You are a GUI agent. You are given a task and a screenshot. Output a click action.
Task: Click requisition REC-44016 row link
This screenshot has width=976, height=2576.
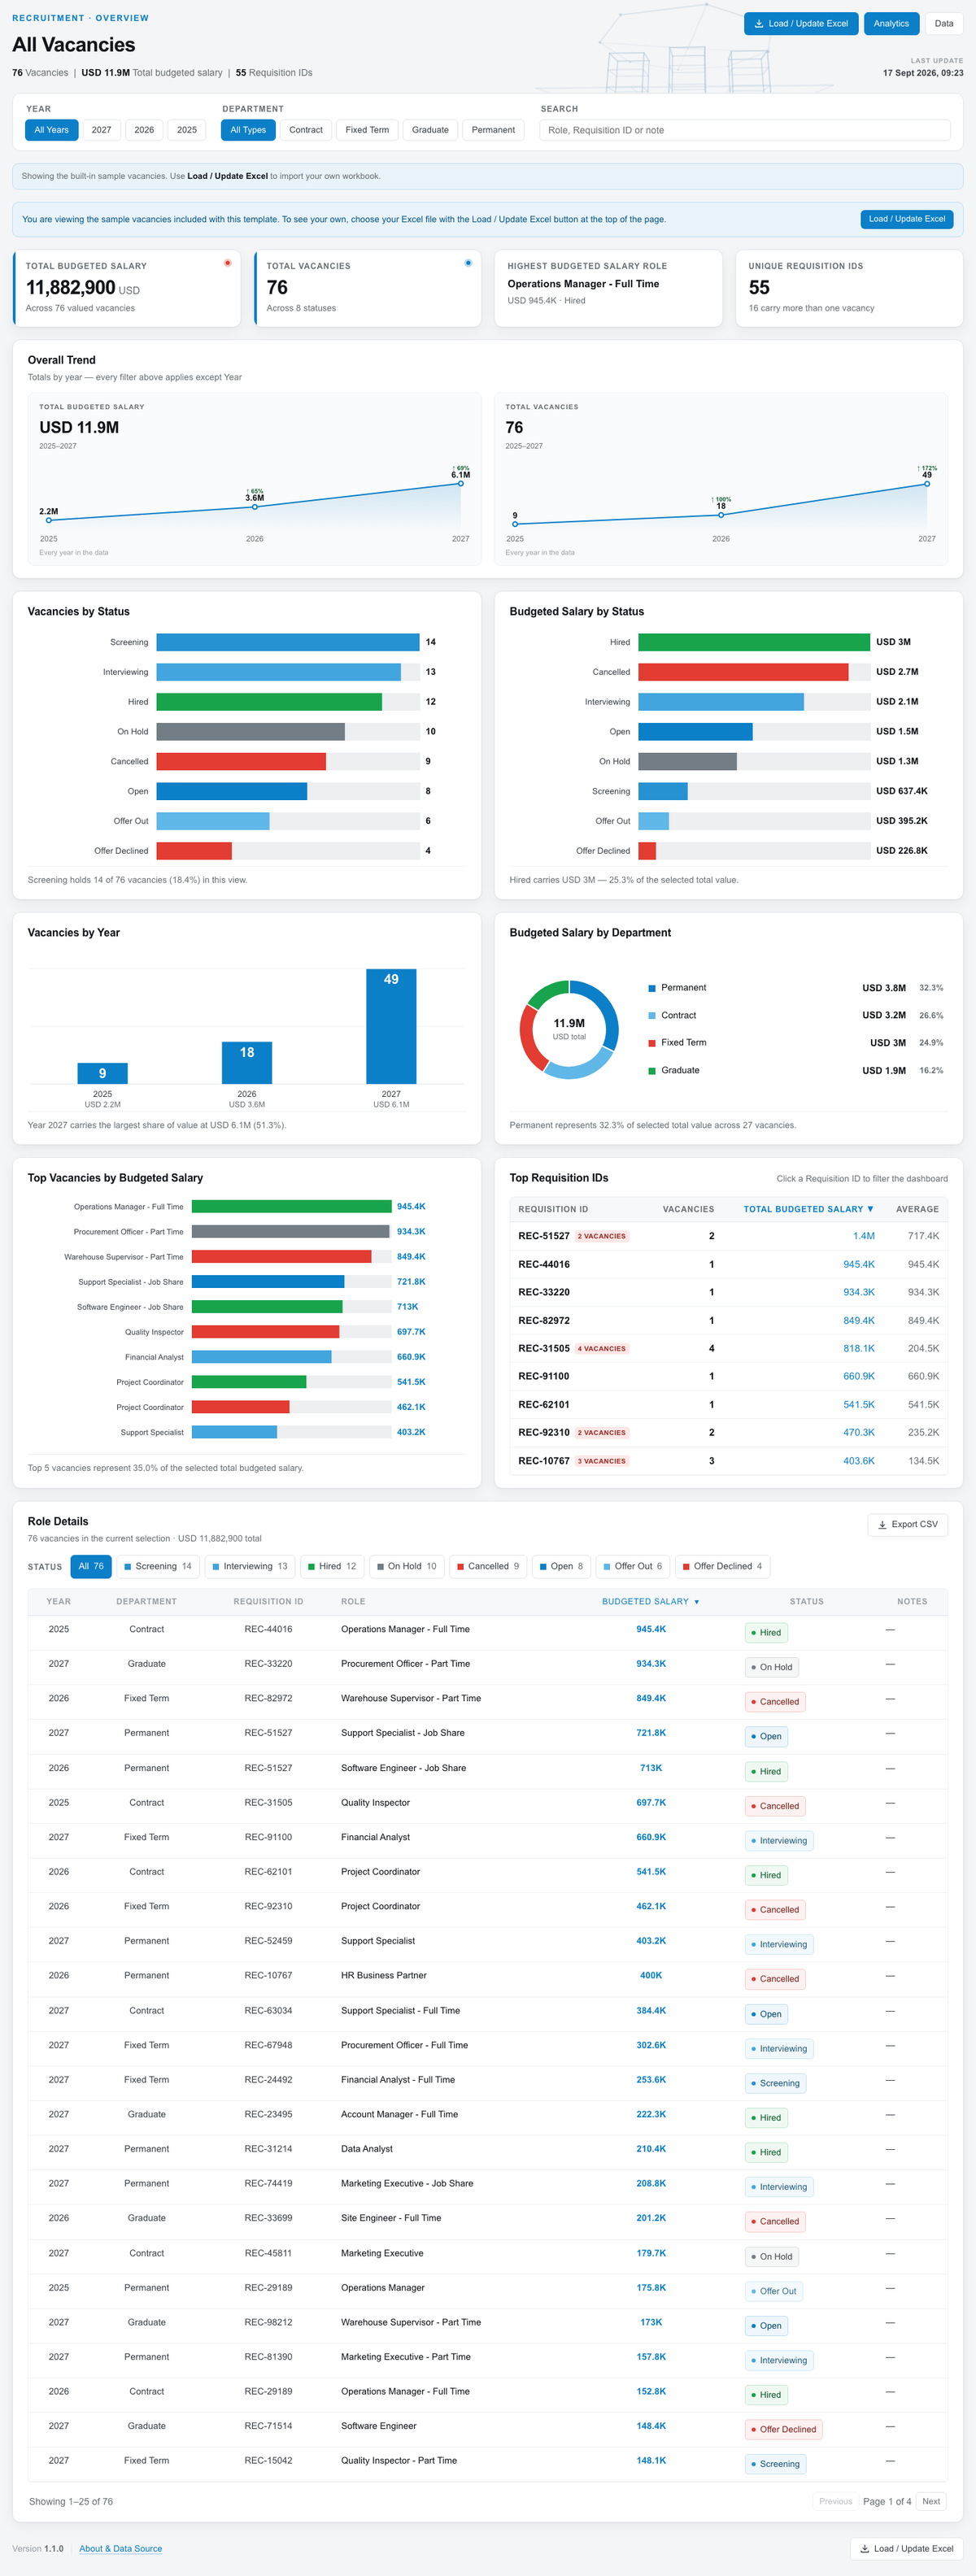pos(543,1264)
